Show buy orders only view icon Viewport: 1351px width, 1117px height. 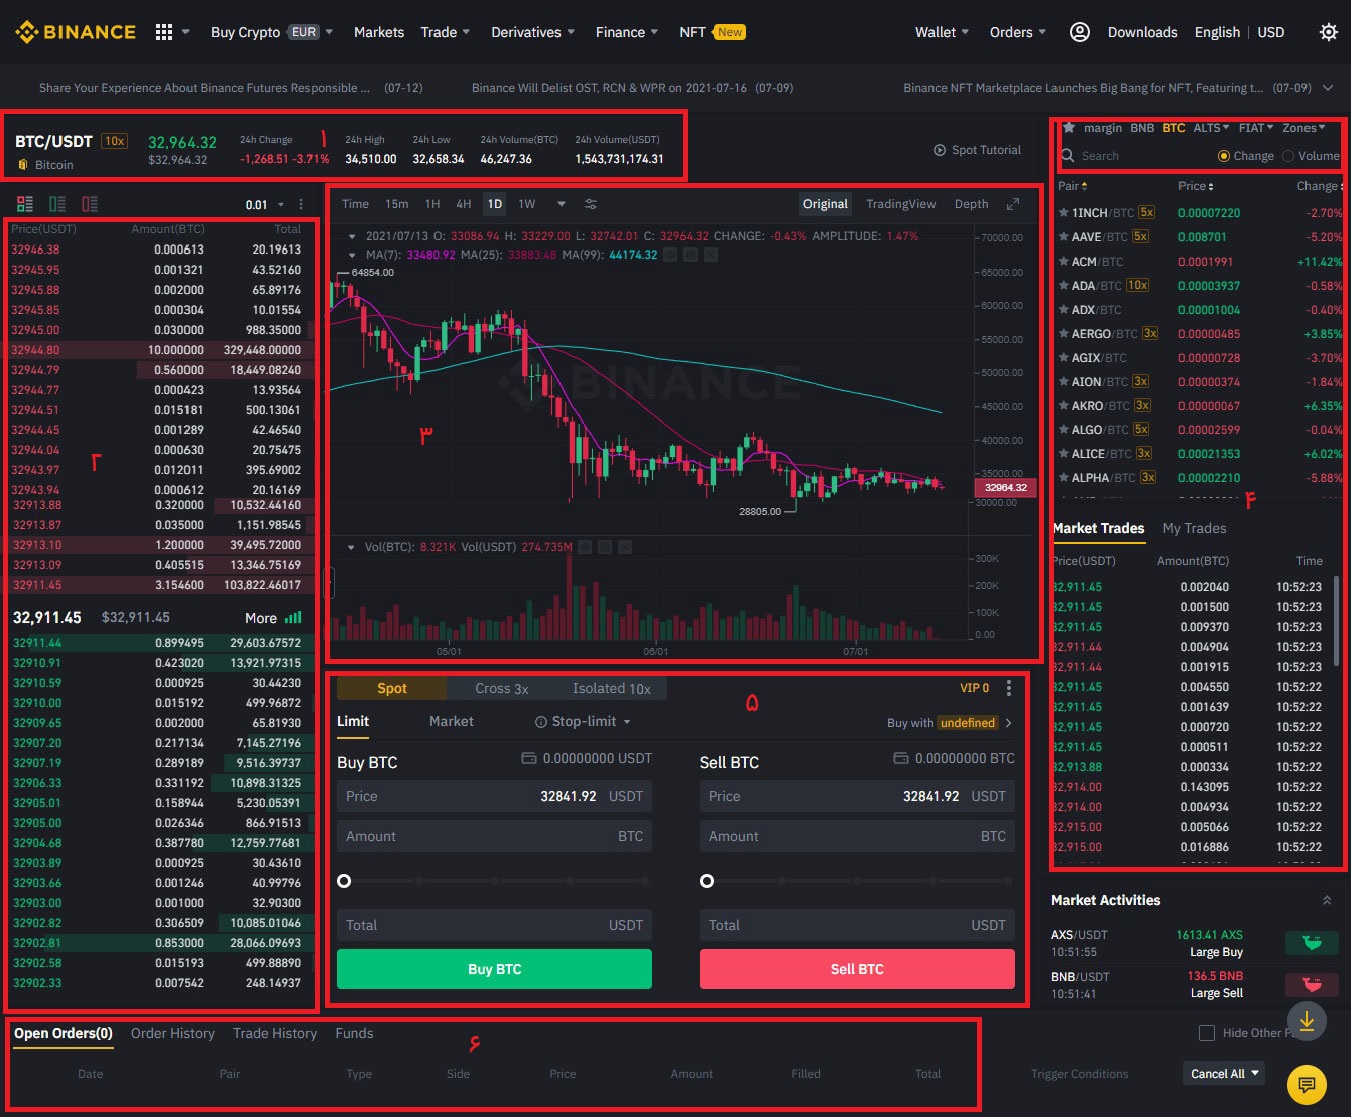(x=58, y=204)
